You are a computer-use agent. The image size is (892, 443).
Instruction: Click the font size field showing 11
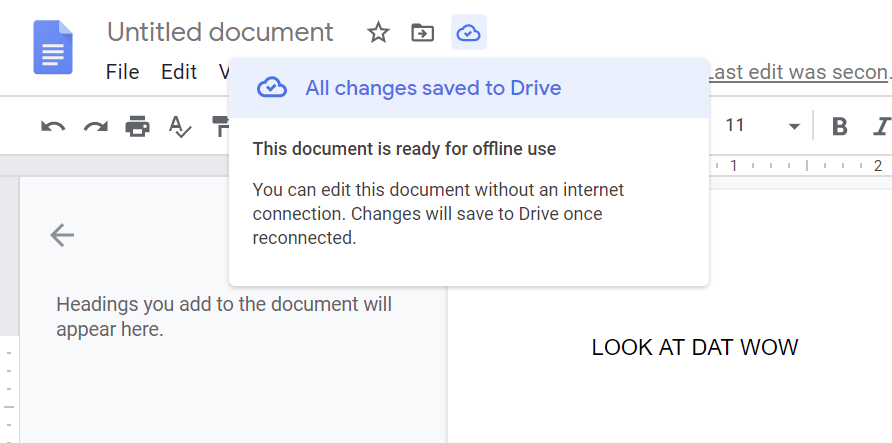(x=736, y=126)
